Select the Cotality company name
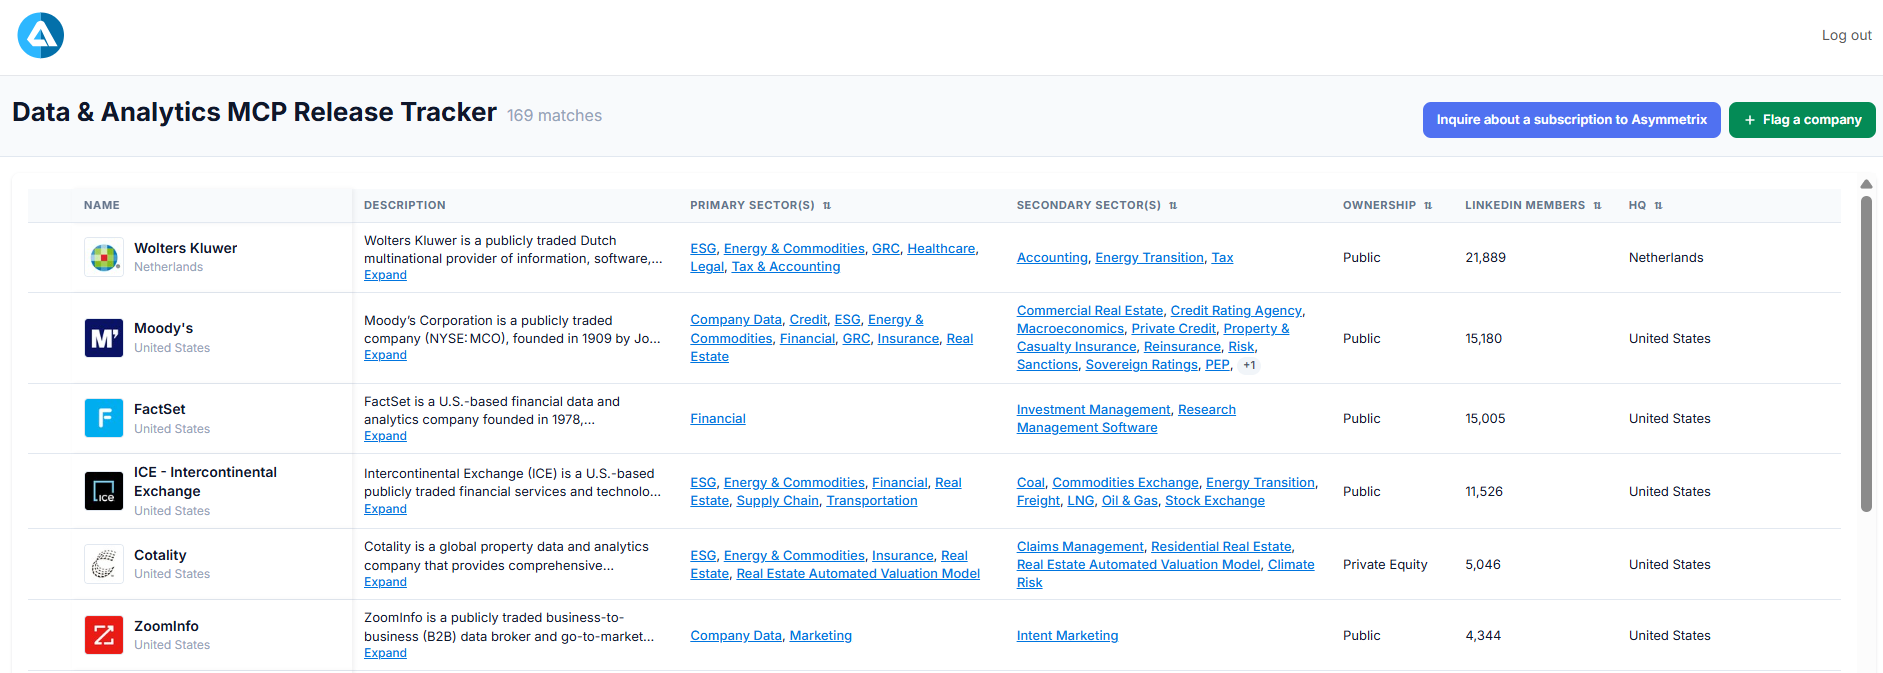 point(160,555)
